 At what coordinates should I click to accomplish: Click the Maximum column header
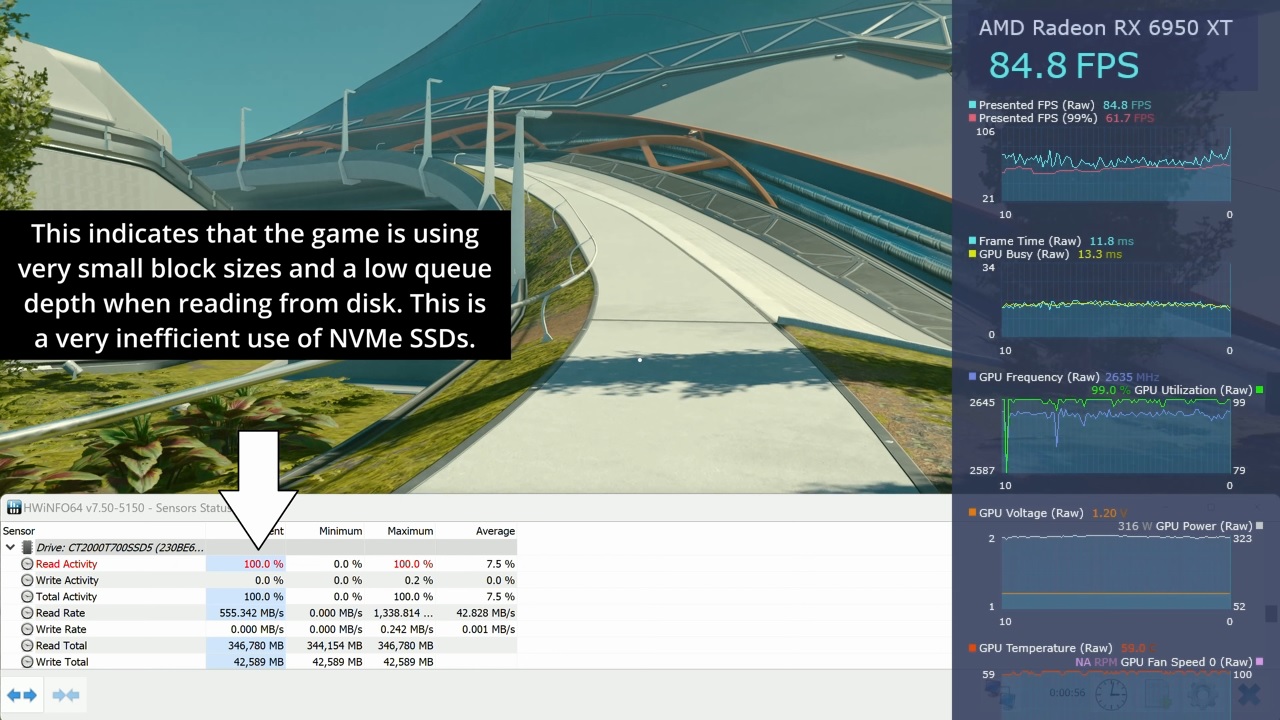click(x=410, y=531)
